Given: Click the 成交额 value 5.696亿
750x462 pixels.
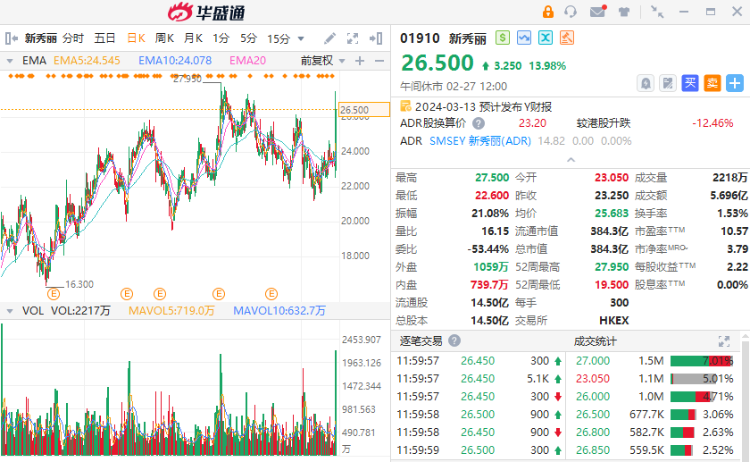Looking at the screenshot, I should [x=728, y=195].
